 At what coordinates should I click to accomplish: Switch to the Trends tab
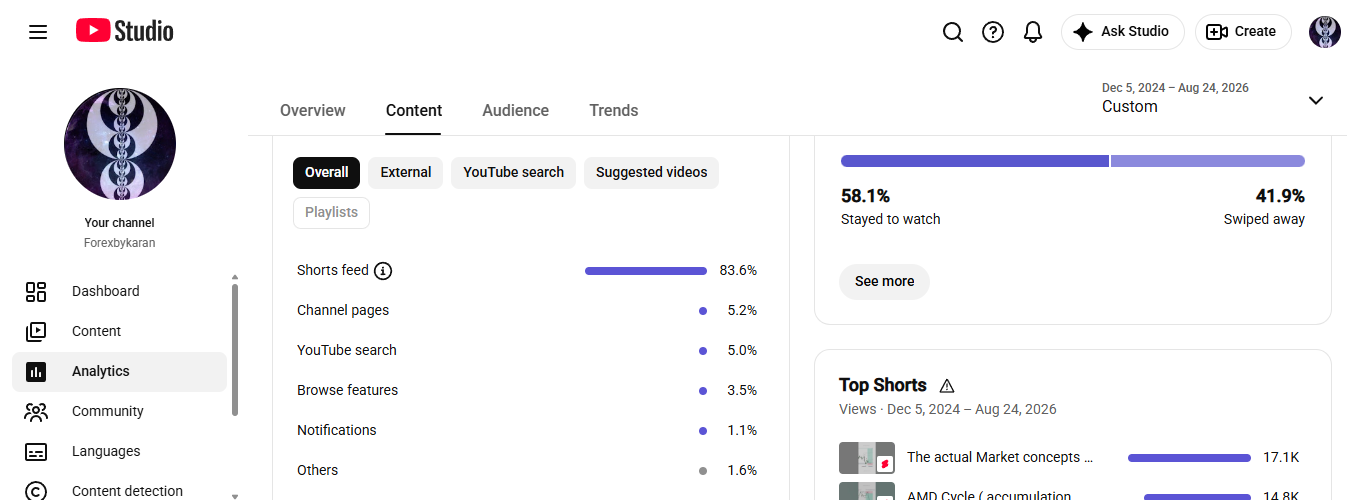[x=614, y=110]
